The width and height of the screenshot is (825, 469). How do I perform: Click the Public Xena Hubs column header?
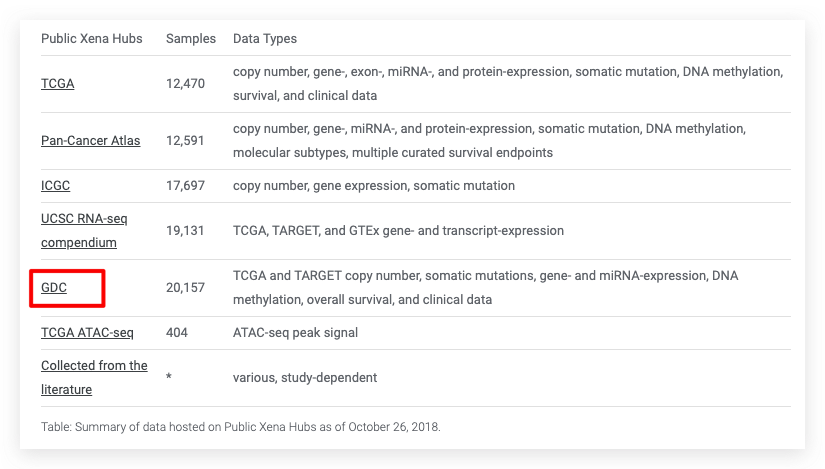coord(92,39)
